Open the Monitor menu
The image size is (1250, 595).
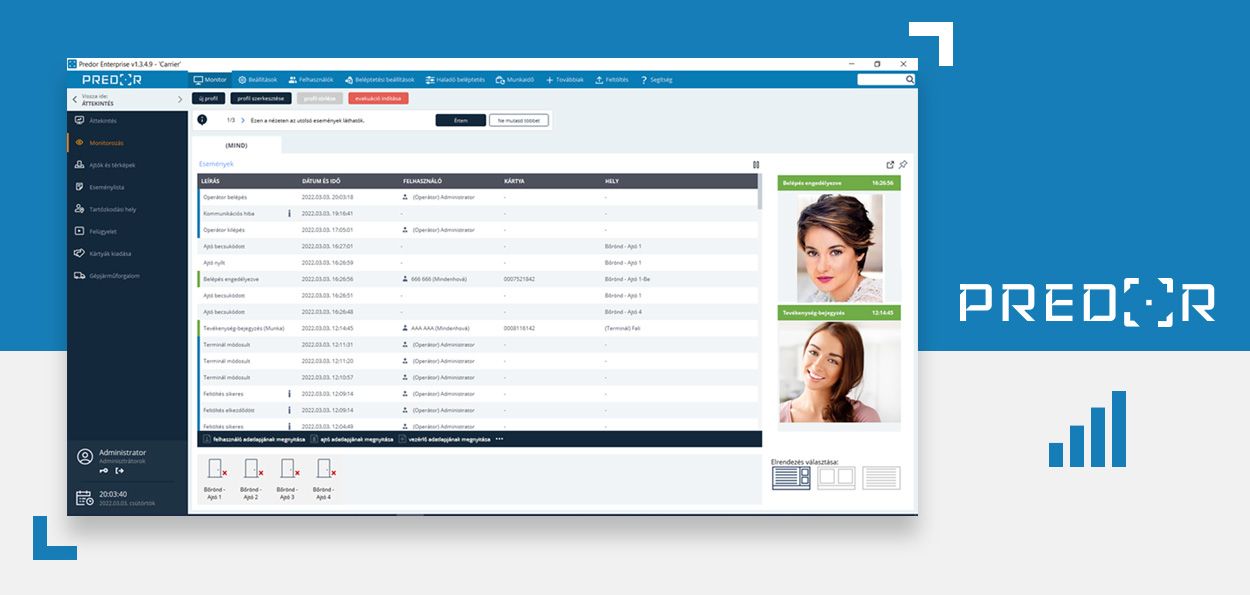click(210, 79)
